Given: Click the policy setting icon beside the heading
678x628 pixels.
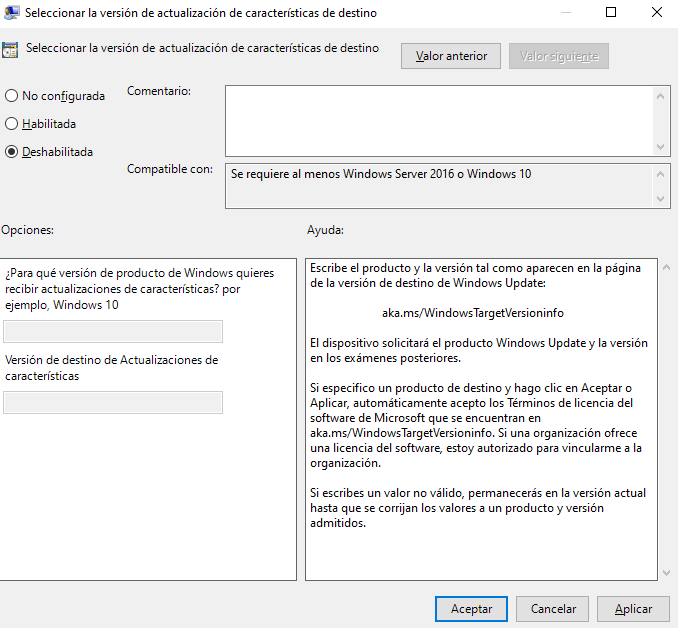Looking at the screenshot, I should (11, 49).
